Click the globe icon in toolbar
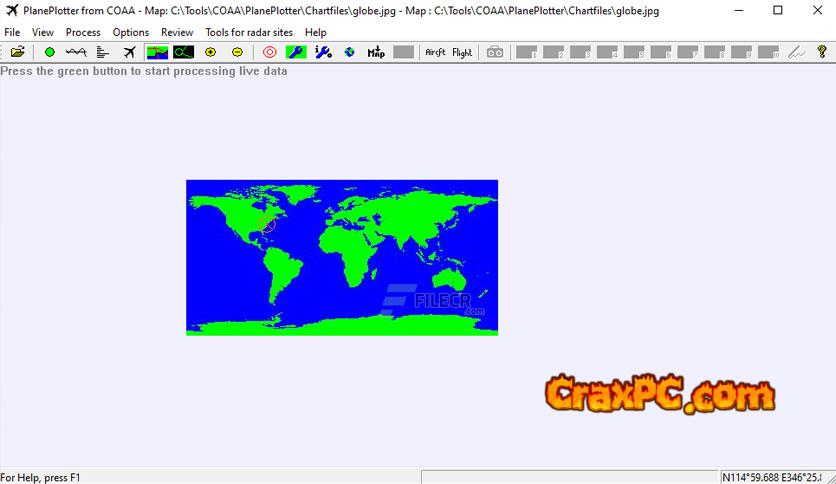 (350, 52)
